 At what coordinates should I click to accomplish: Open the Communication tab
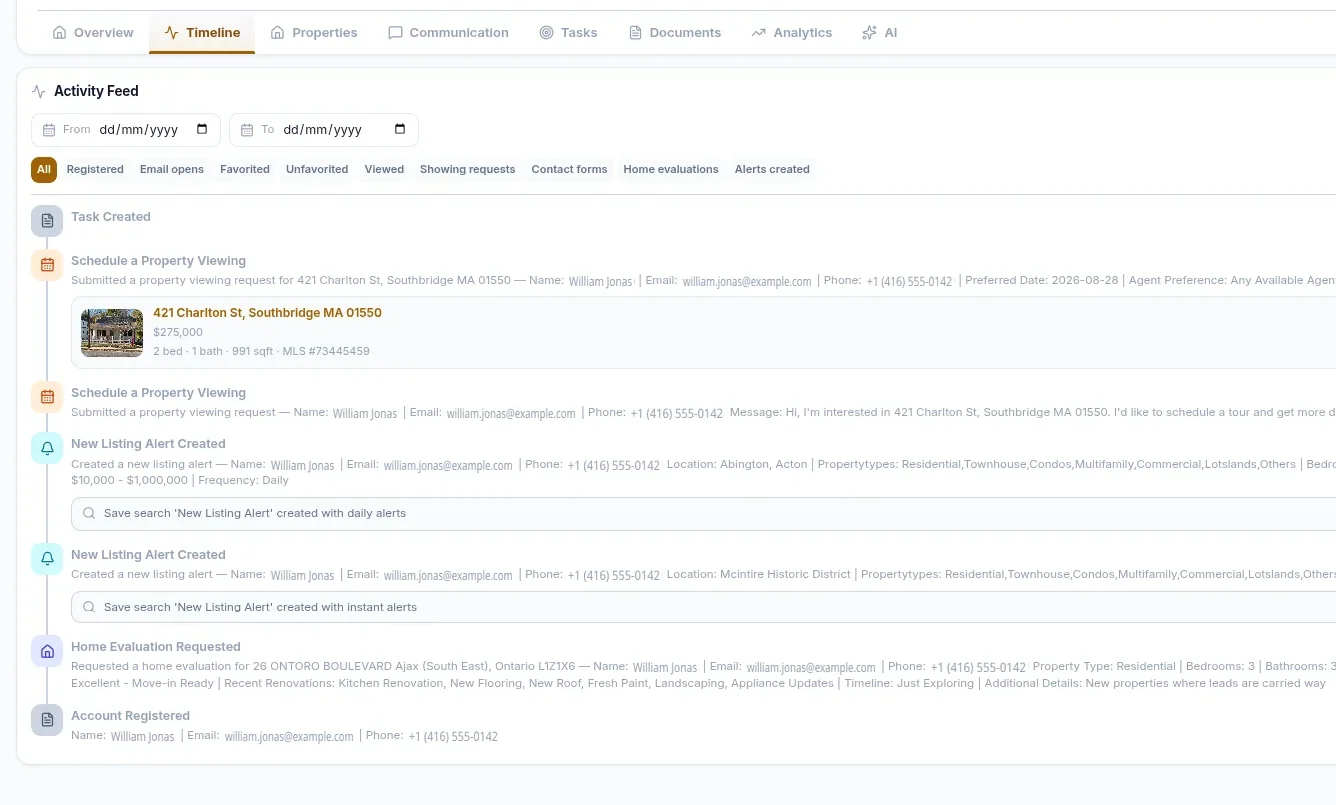tap(448, 33)
